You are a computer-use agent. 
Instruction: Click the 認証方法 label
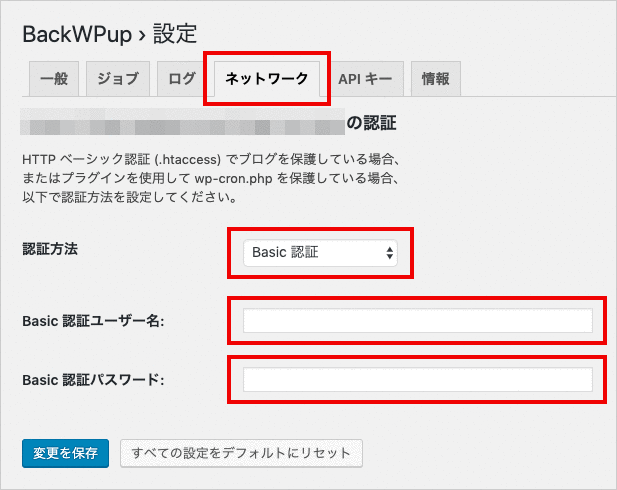click(50, 249)
